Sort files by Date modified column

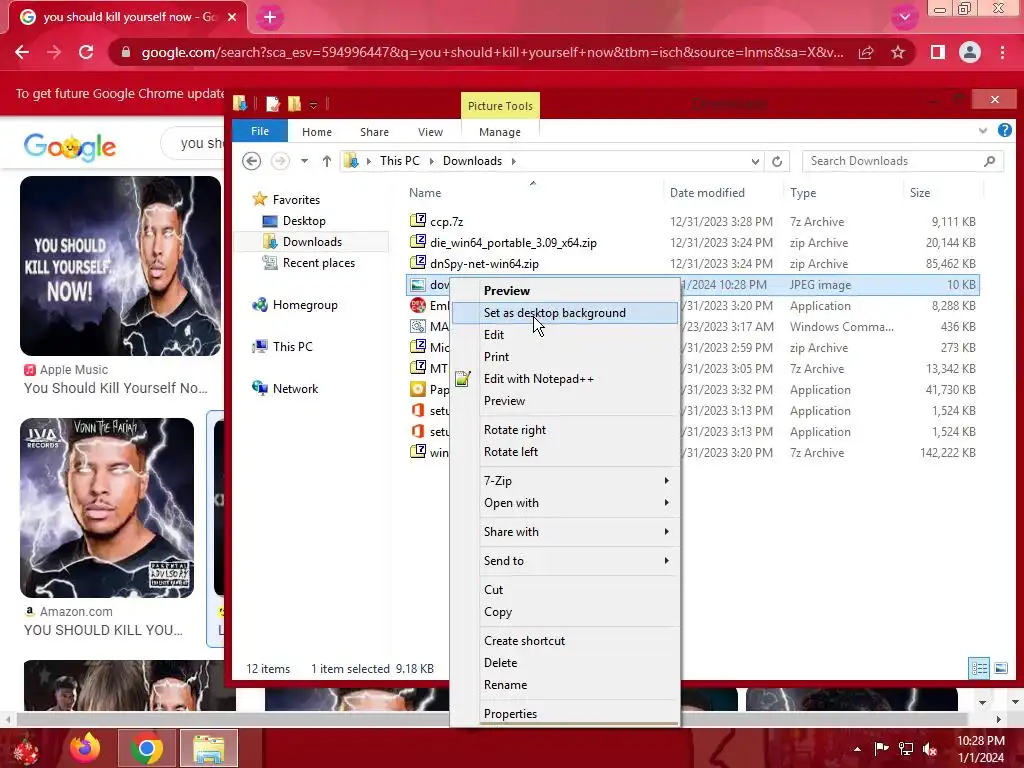707,193
